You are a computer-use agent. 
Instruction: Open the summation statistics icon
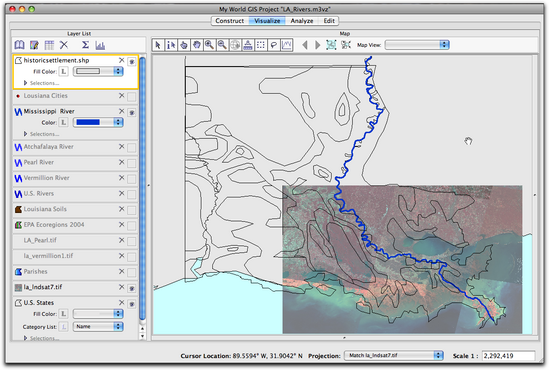[85, 45]
